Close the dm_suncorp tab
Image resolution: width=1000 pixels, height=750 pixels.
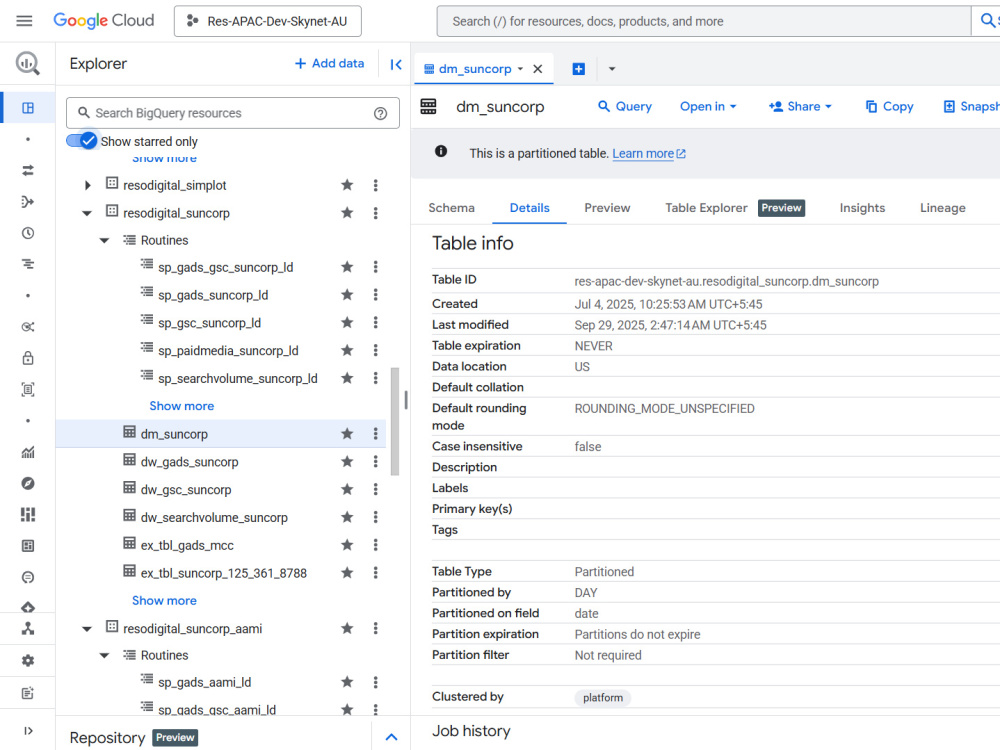tap(538, 69)
